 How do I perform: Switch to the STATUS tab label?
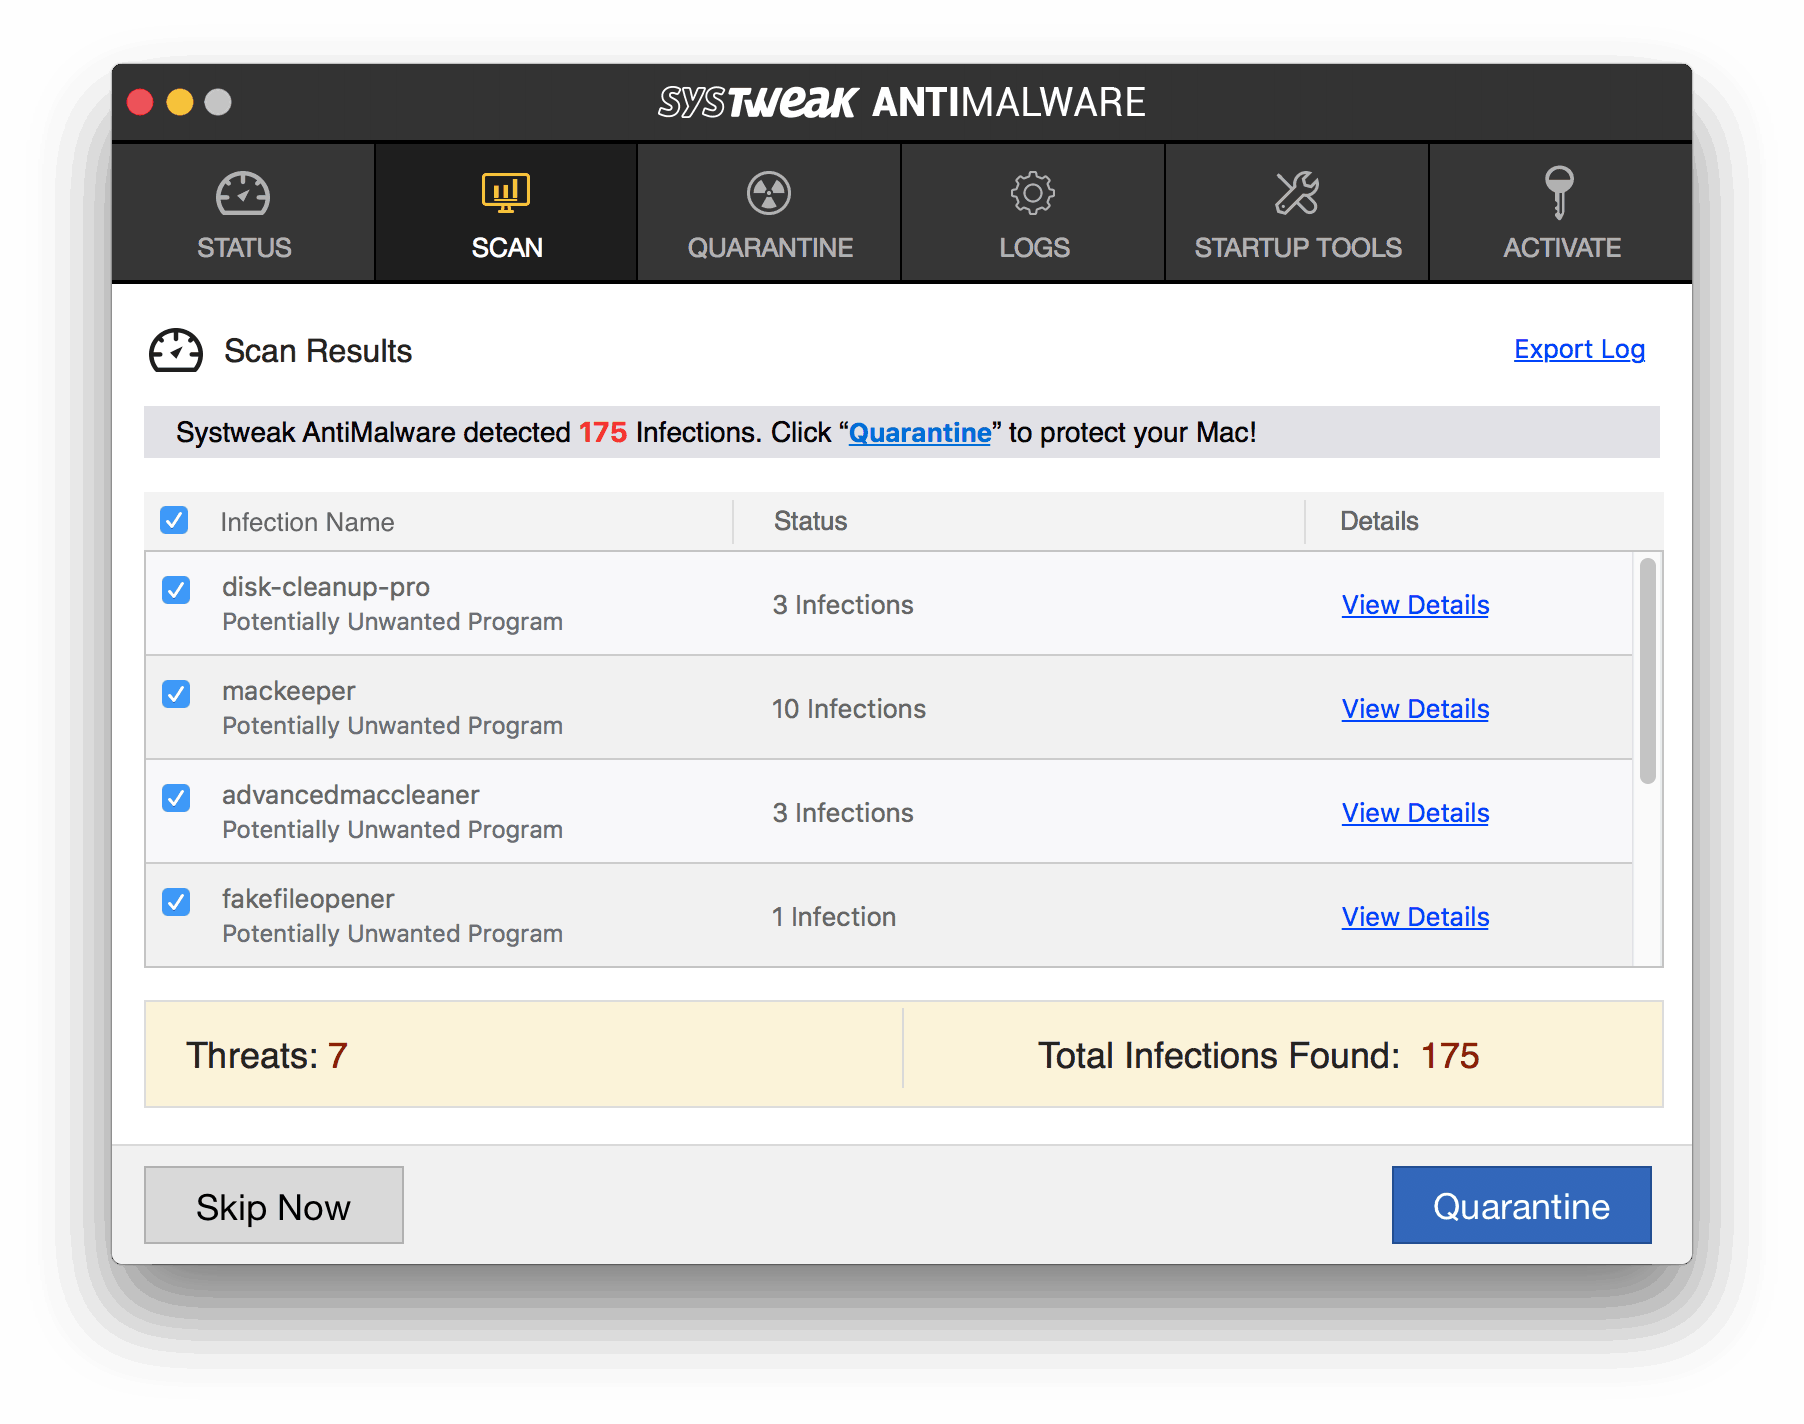(x=244, y=247)
